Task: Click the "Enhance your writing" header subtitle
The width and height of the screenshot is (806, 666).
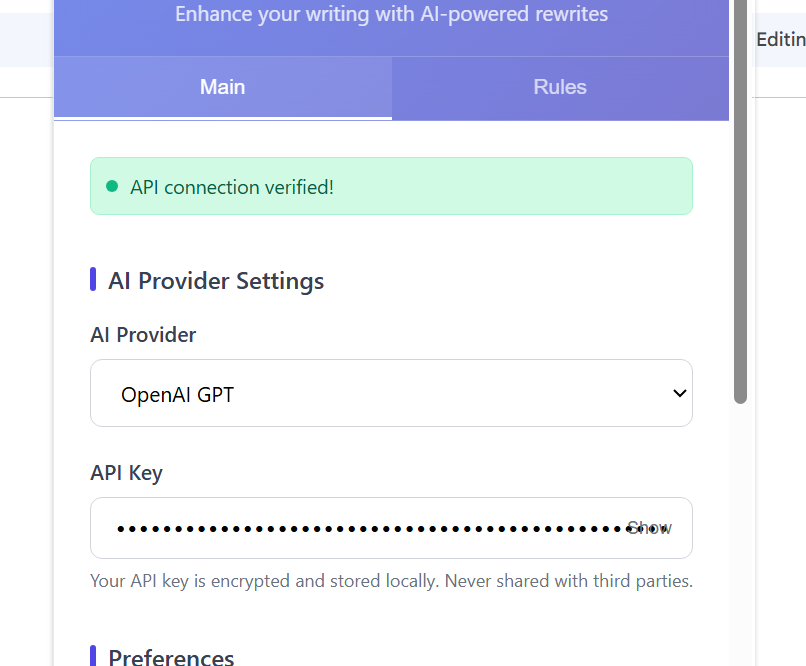Action: coord(391,14)
